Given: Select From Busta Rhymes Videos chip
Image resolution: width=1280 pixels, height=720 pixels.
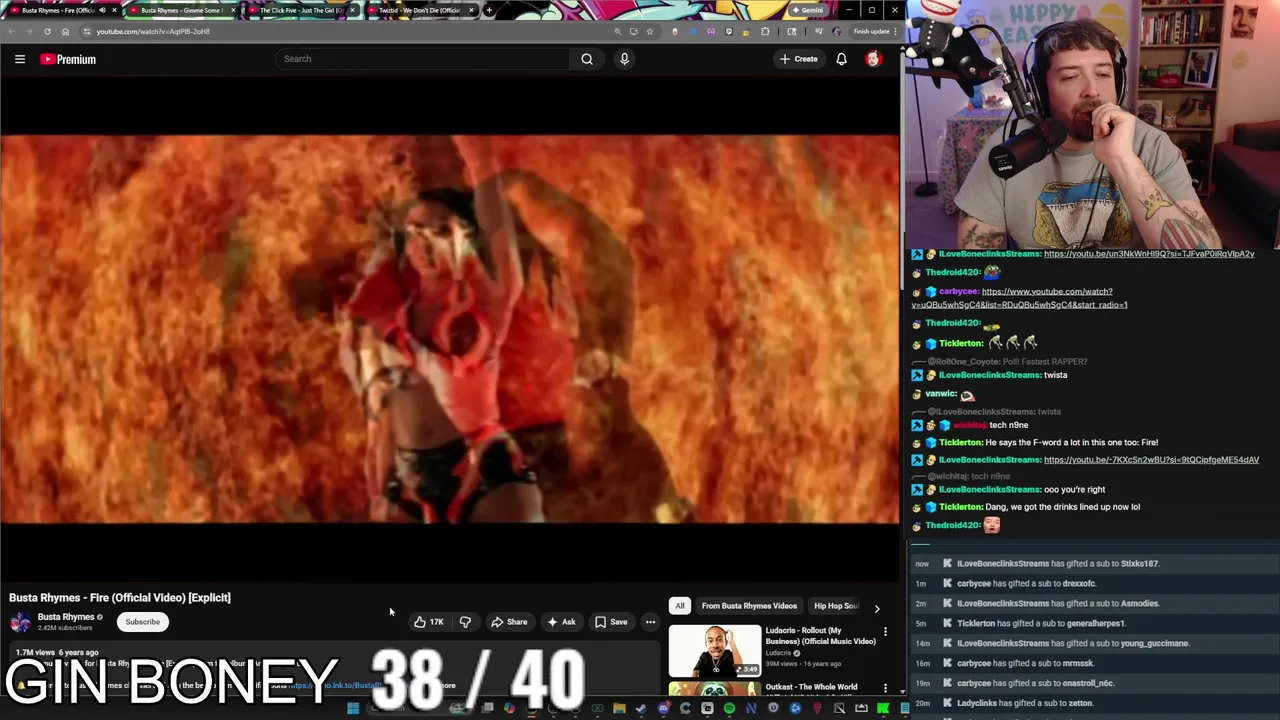Looking at the screenshot, I should point(749,606).
